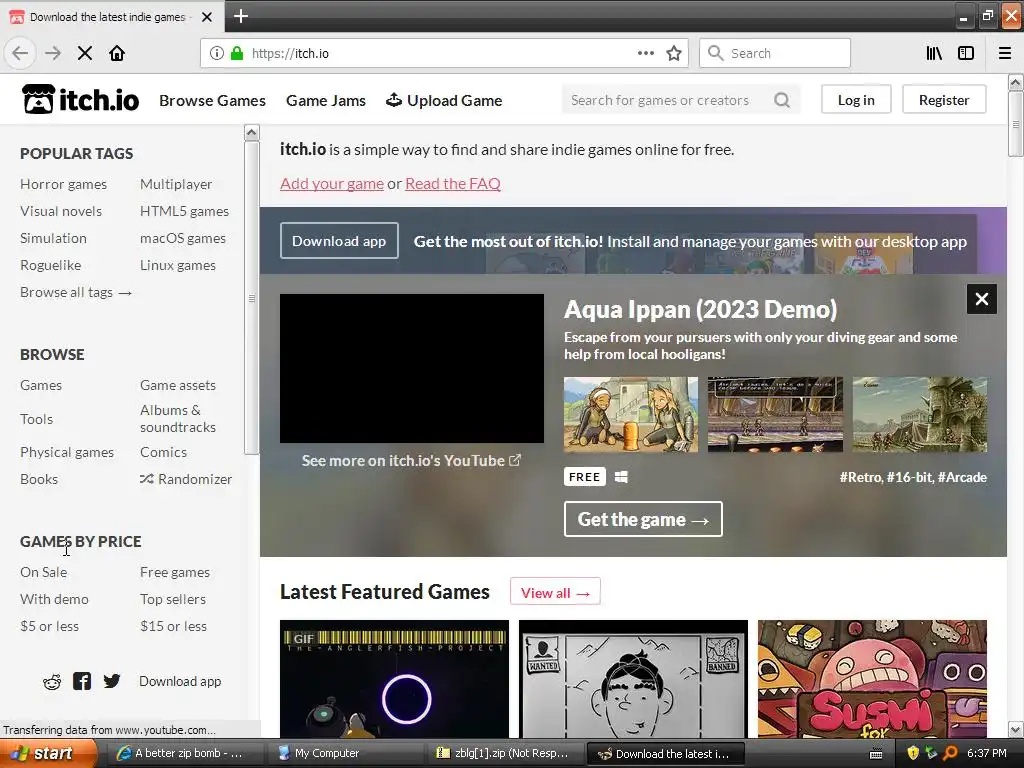Select Roguelike tag
Screen dimensions: 1024x768
[50, 265]
